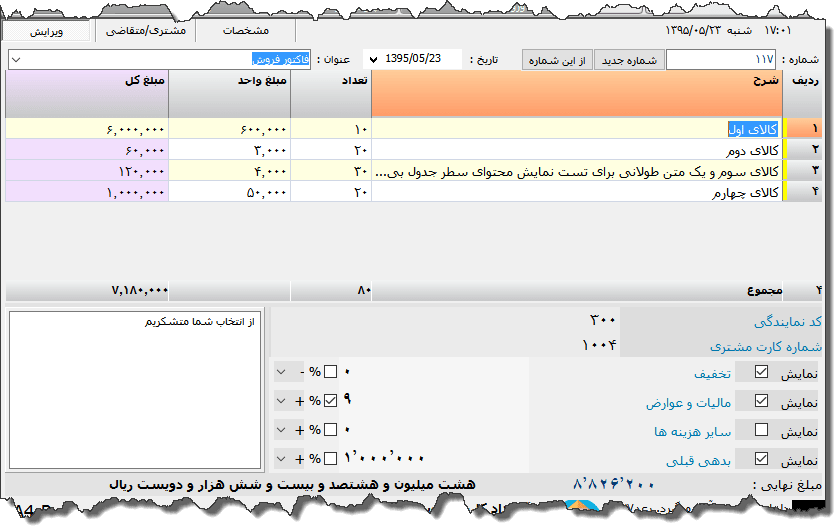Expand the plus-sign dropdown for بدهی قبلی
This screenshot has height=526, width=834.
281,460
